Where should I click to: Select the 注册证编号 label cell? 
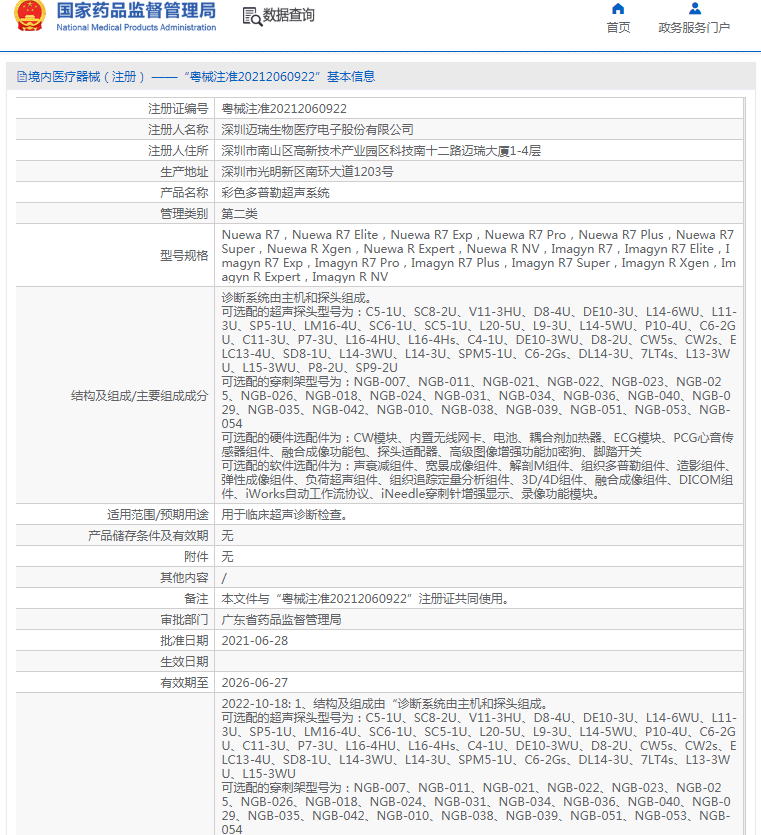(x=114, y=109)
